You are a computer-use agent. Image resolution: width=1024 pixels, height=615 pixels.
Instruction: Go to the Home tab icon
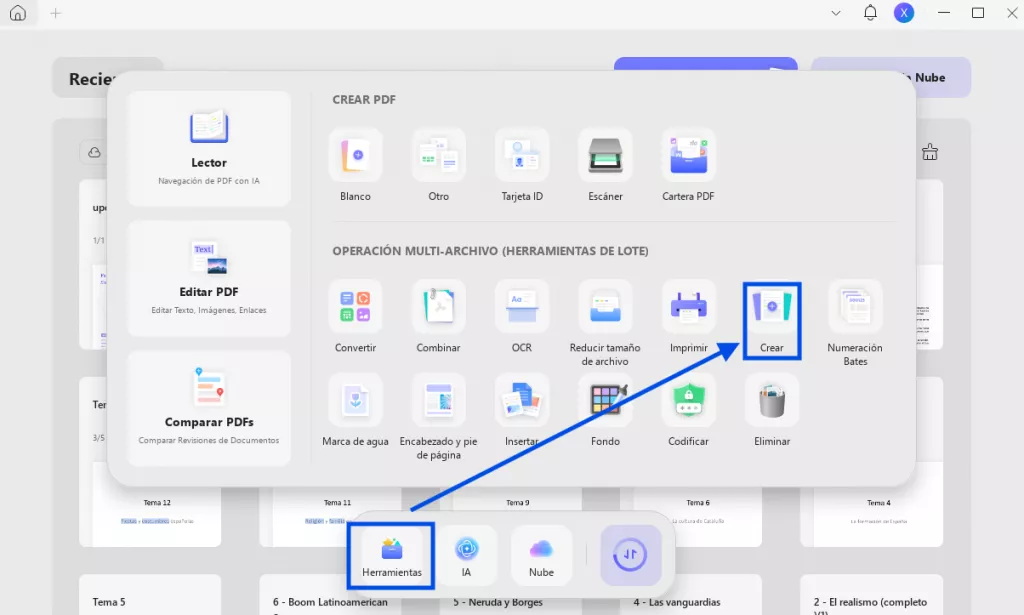pyautogui.click(x=18, y=13)
